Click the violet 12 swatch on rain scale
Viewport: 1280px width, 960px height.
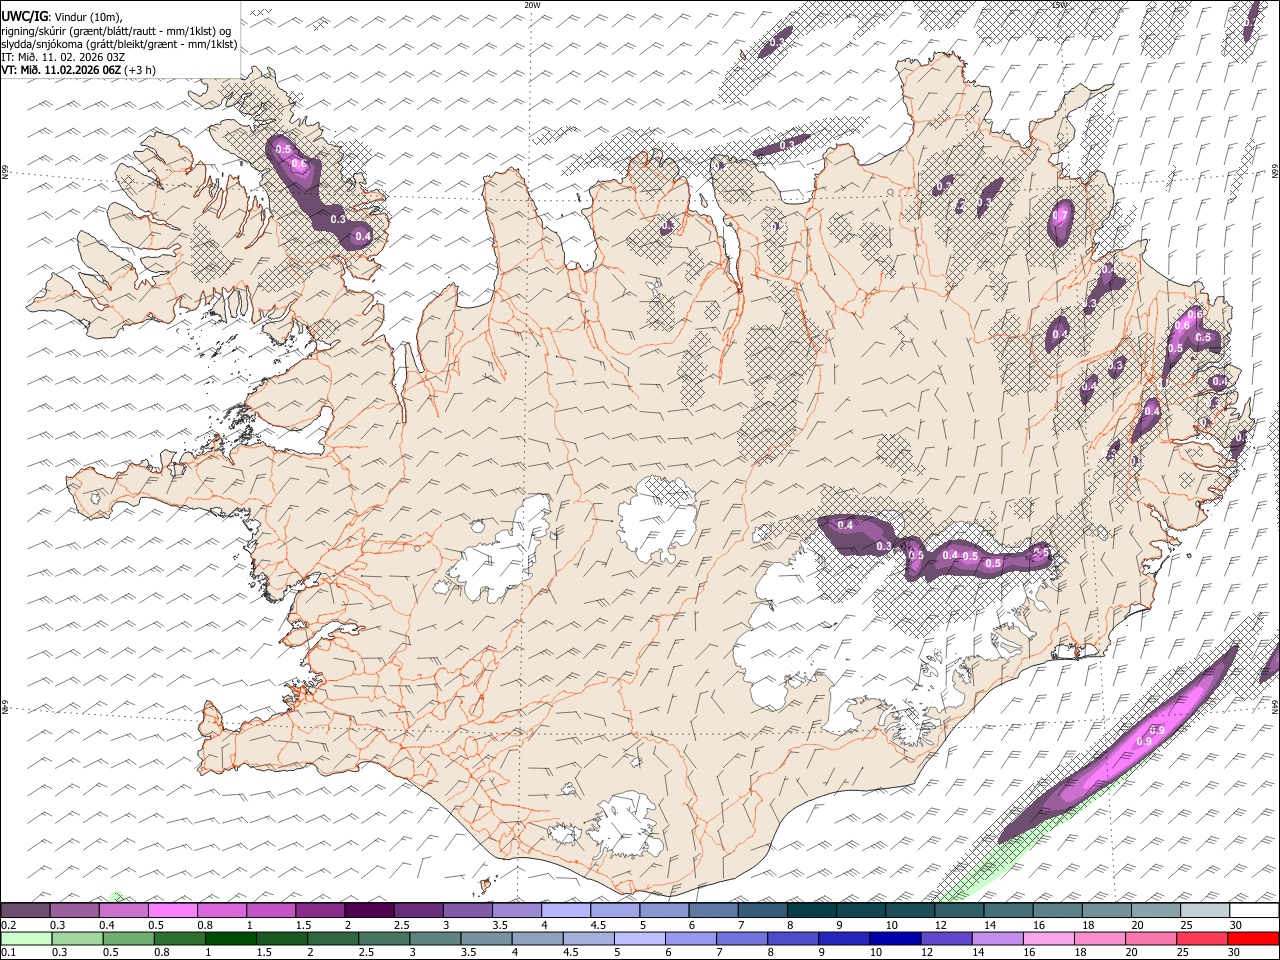click(x=947, y=938)
